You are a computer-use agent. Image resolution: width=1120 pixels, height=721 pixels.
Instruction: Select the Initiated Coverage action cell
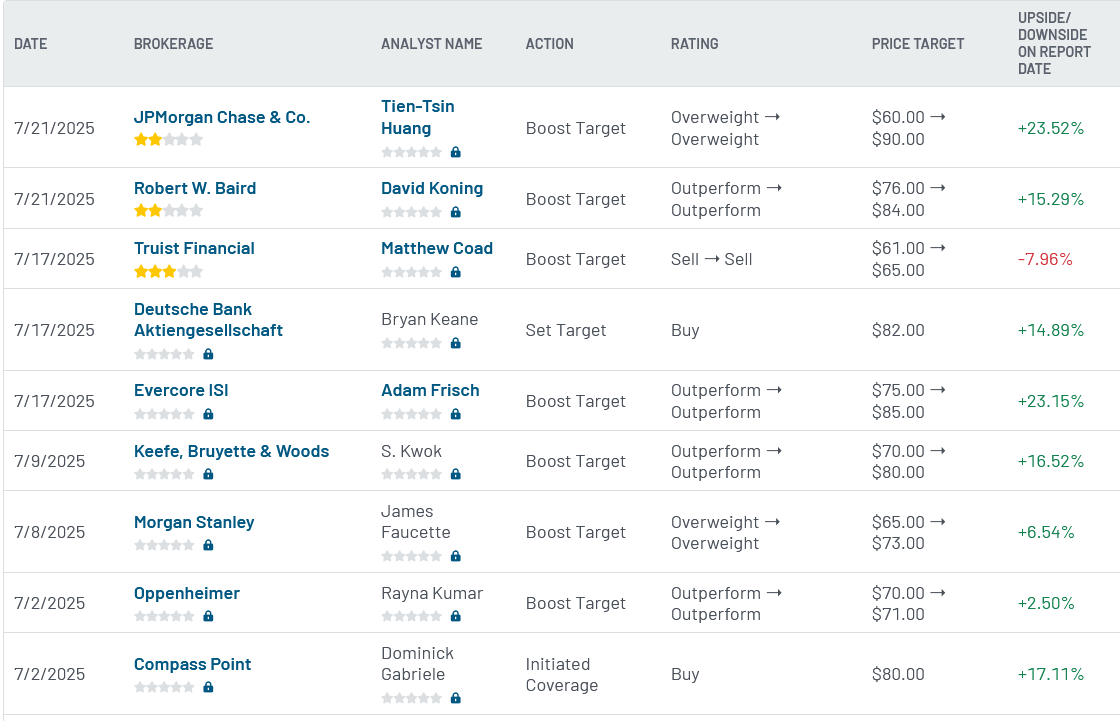[561, 675]
